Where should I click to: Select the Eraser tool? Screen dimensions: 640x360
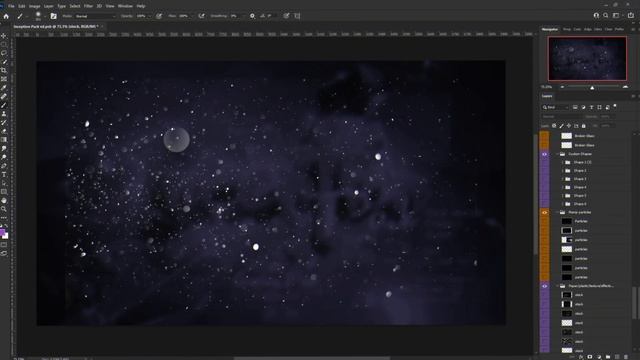[4, 131]
